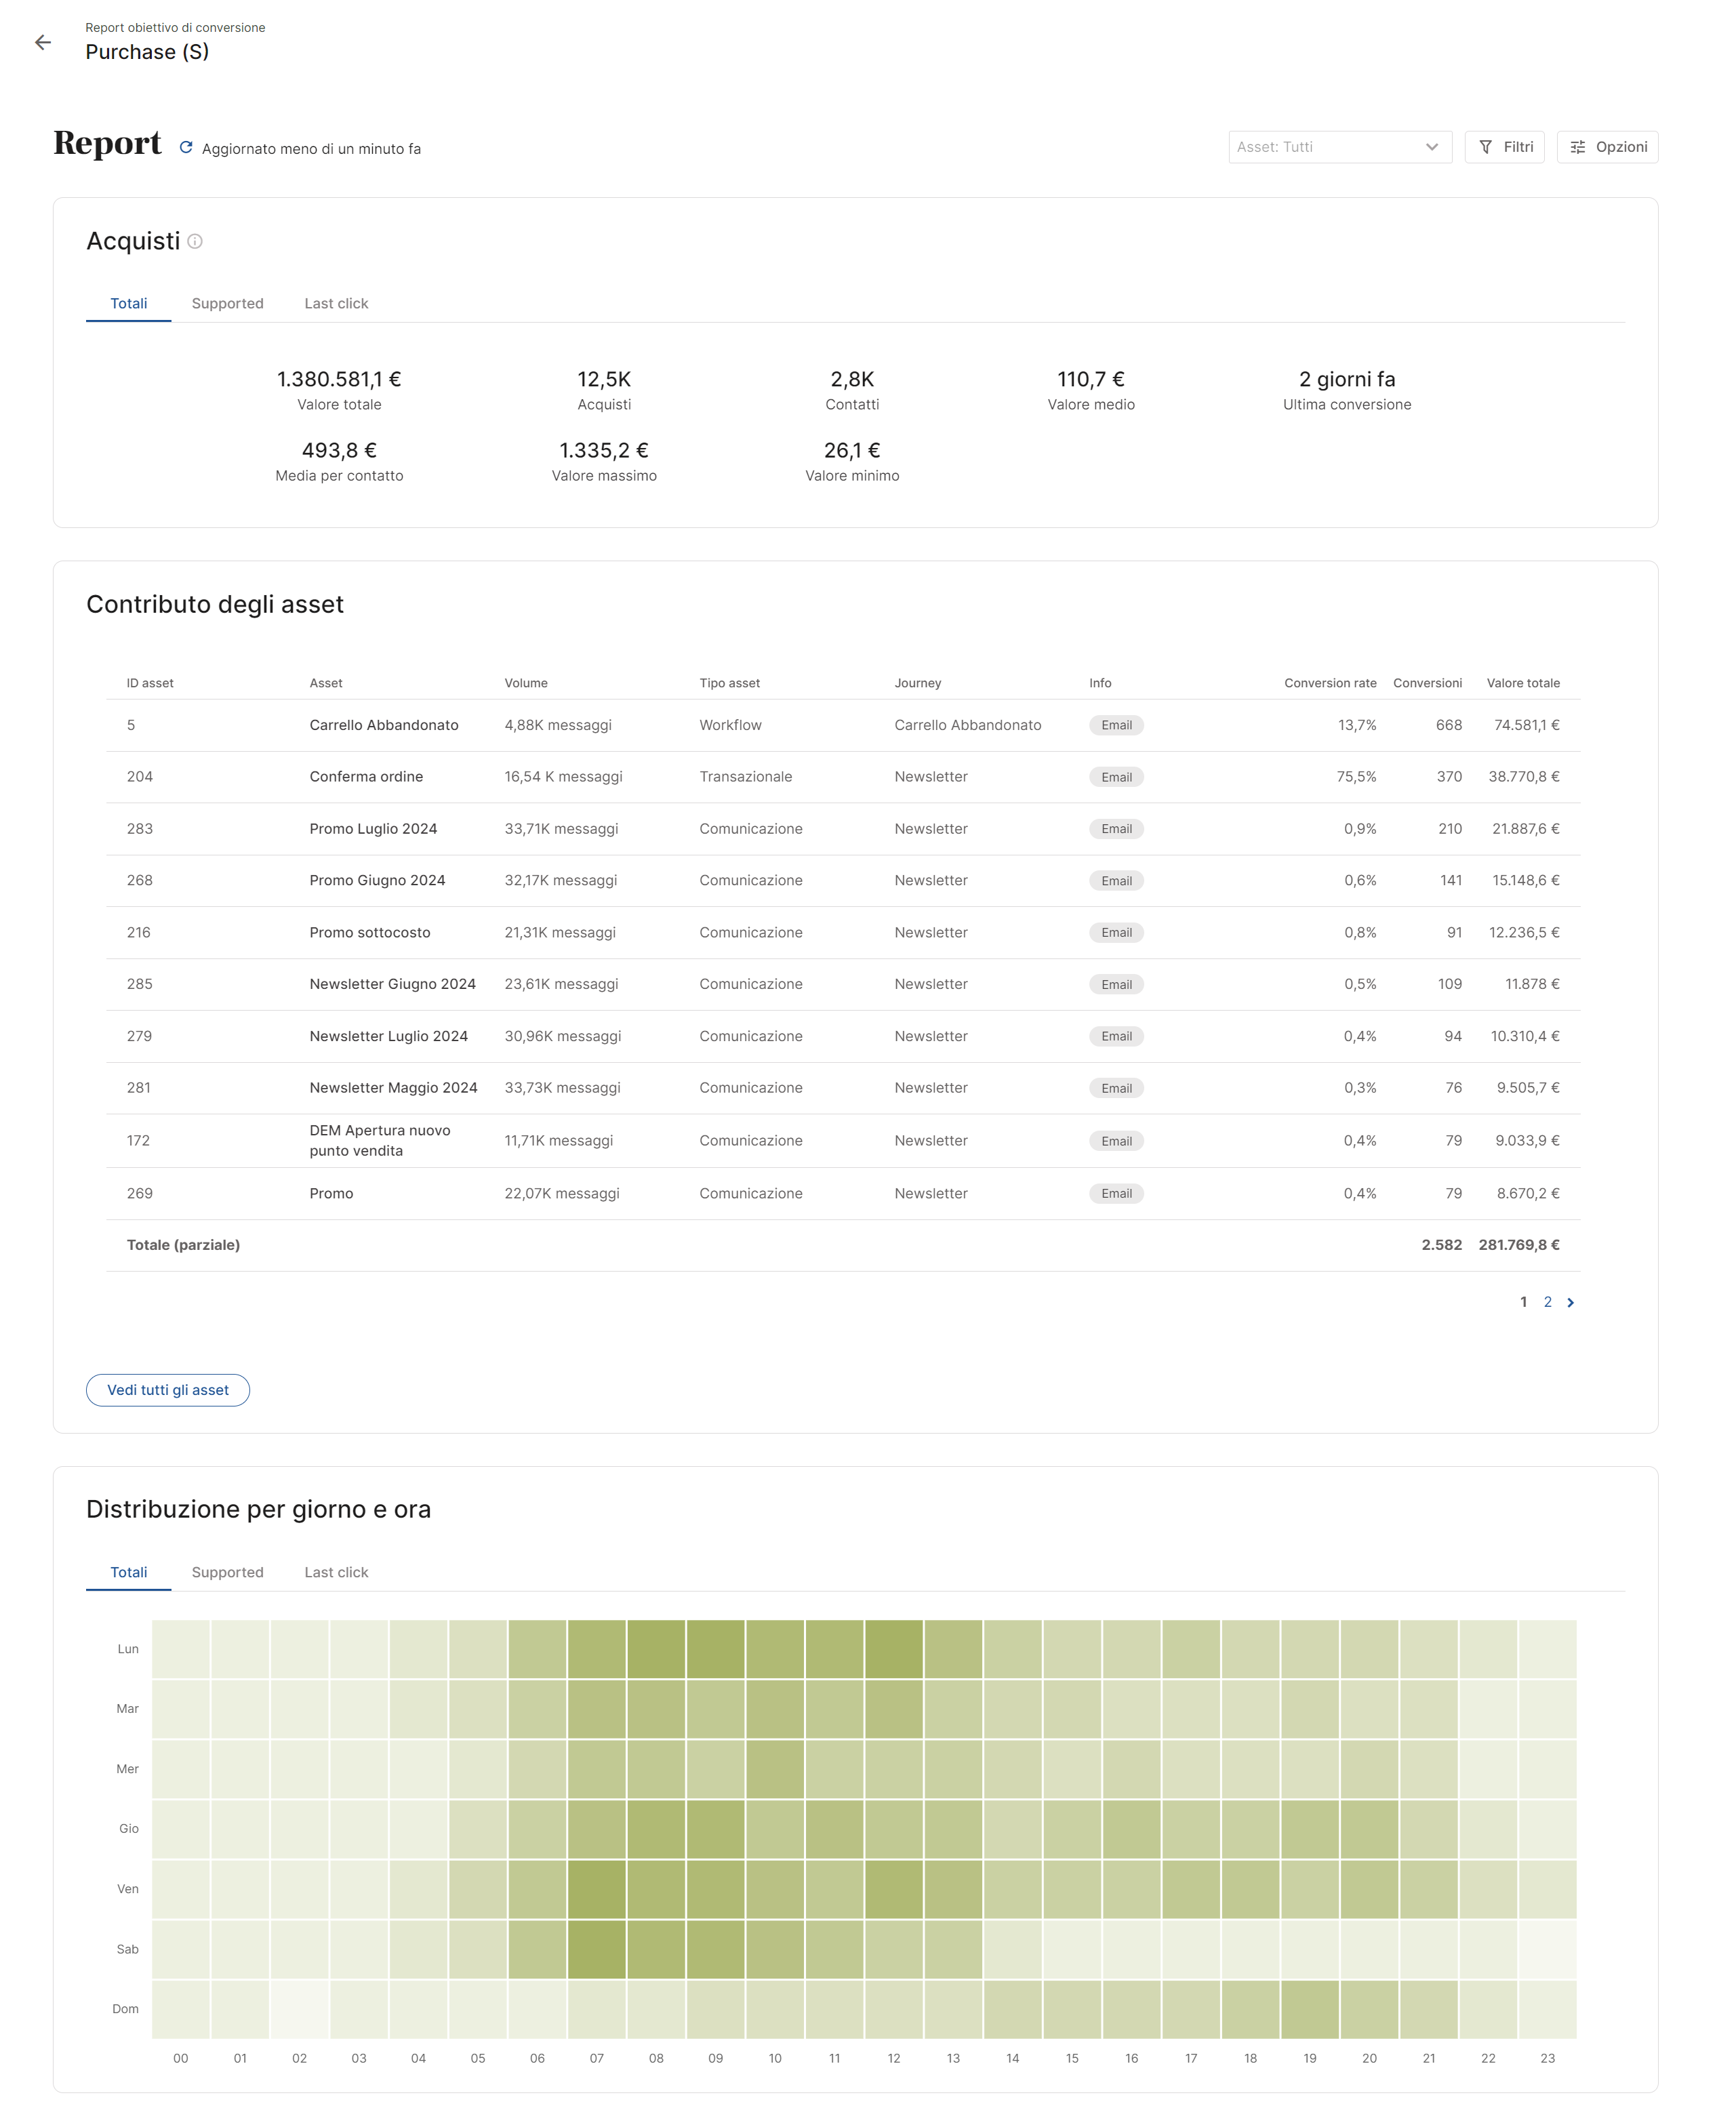Click Totale (parziale) value 281.769,8 €

coord(1520,1246)
